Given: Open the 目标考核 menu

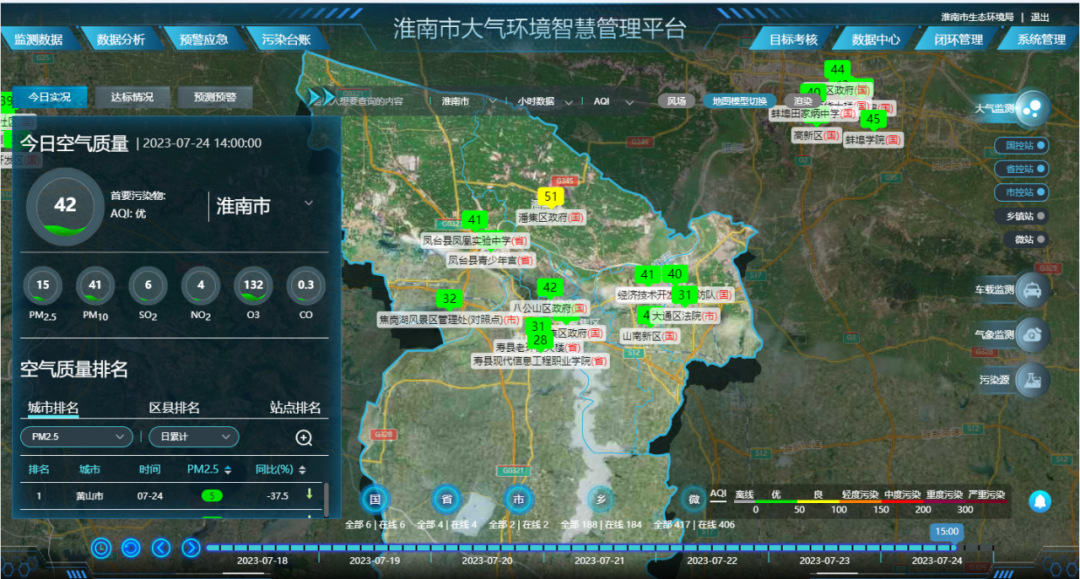Looking at the screenshot, I should coord(793,39).
